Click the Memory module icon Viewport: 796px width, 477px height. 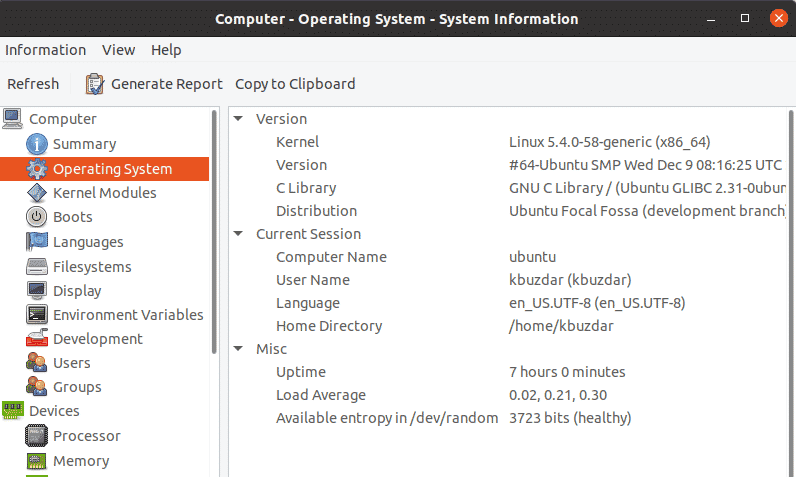[x=37, y=461]
